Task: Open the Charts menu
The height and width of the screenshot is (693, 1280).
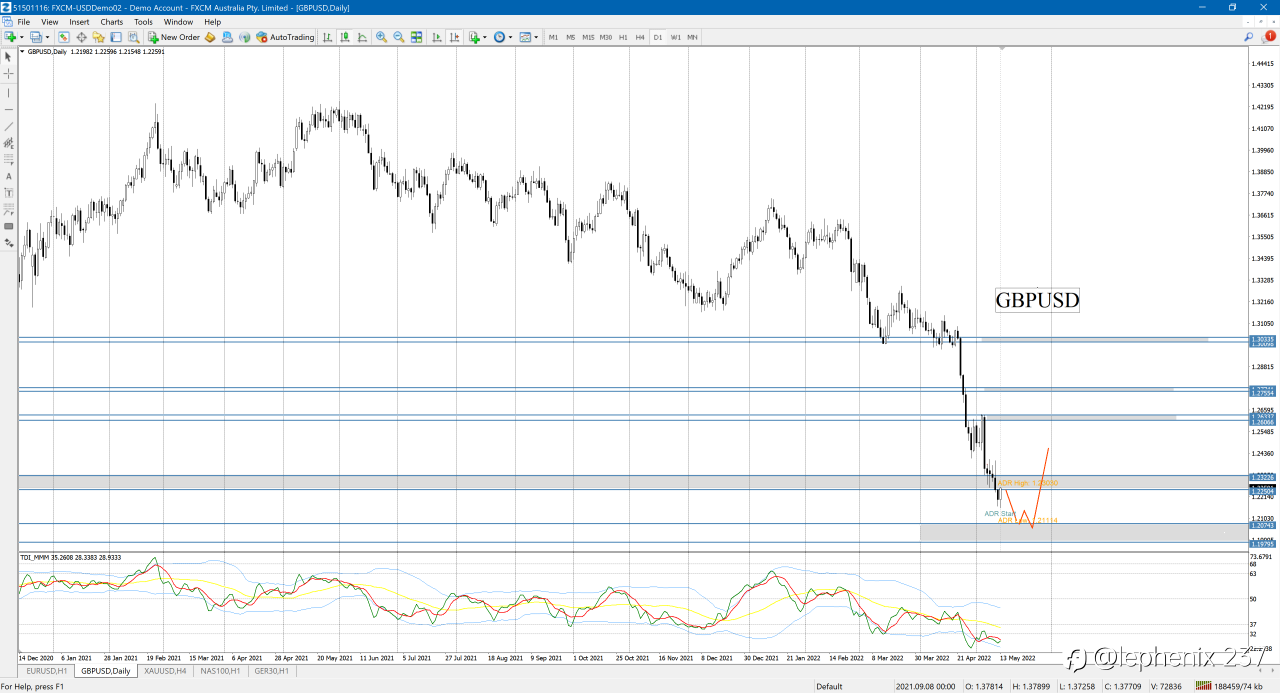Action: tap(112, 21)
